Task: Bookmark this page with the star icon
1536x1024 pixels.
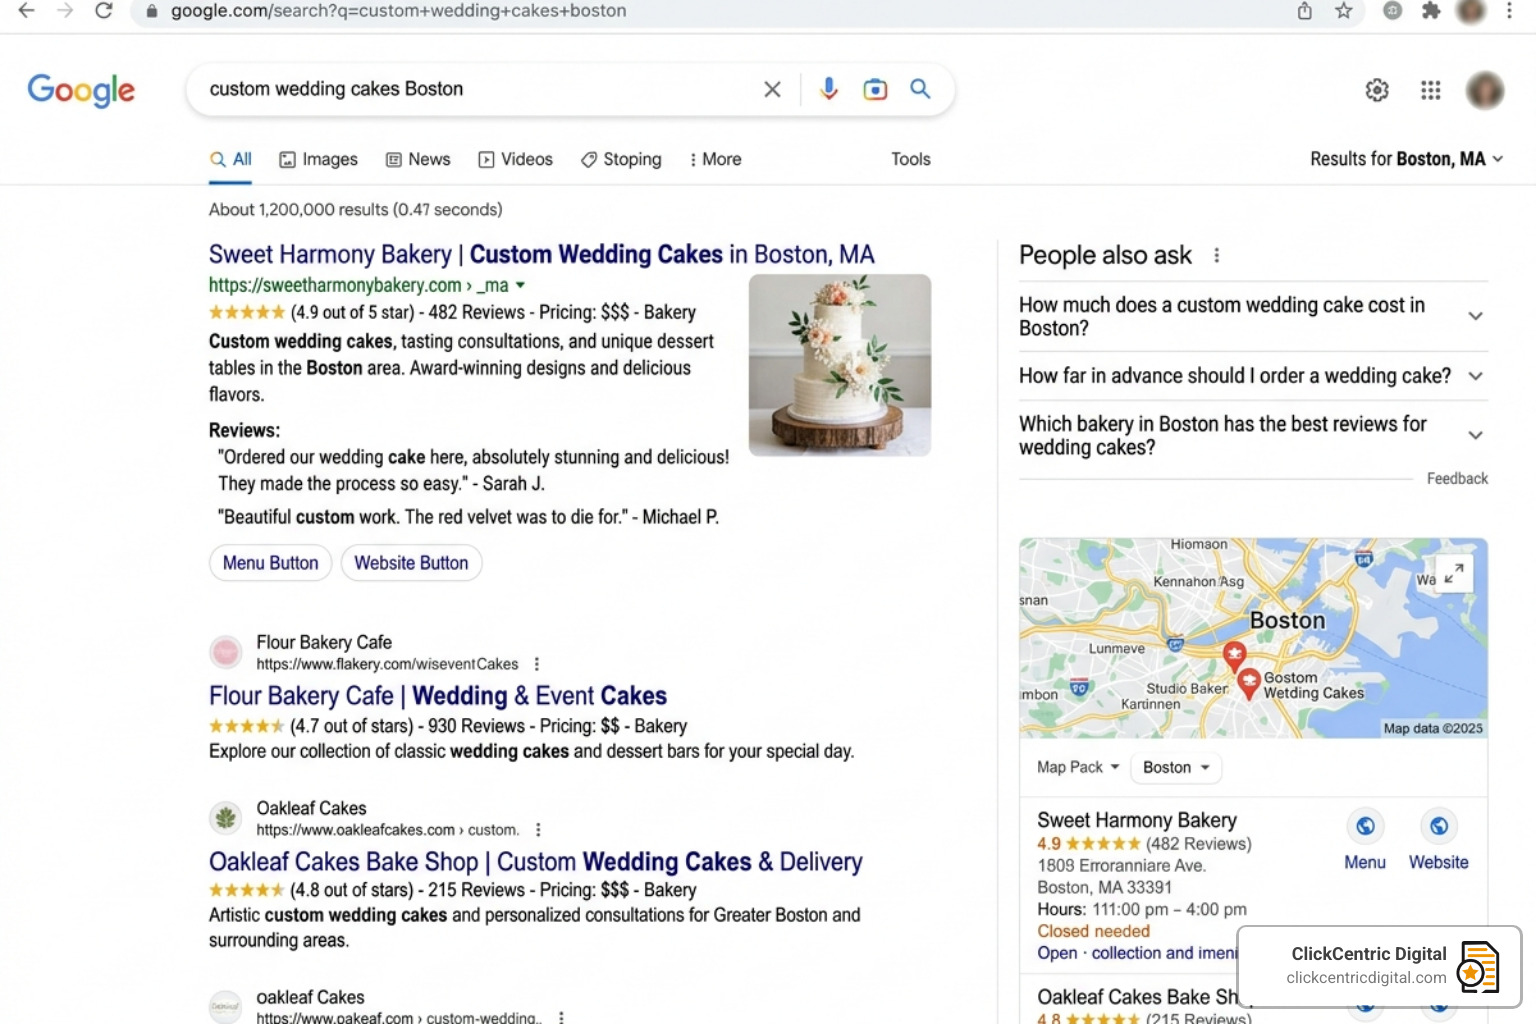Action: (1344, 11)
